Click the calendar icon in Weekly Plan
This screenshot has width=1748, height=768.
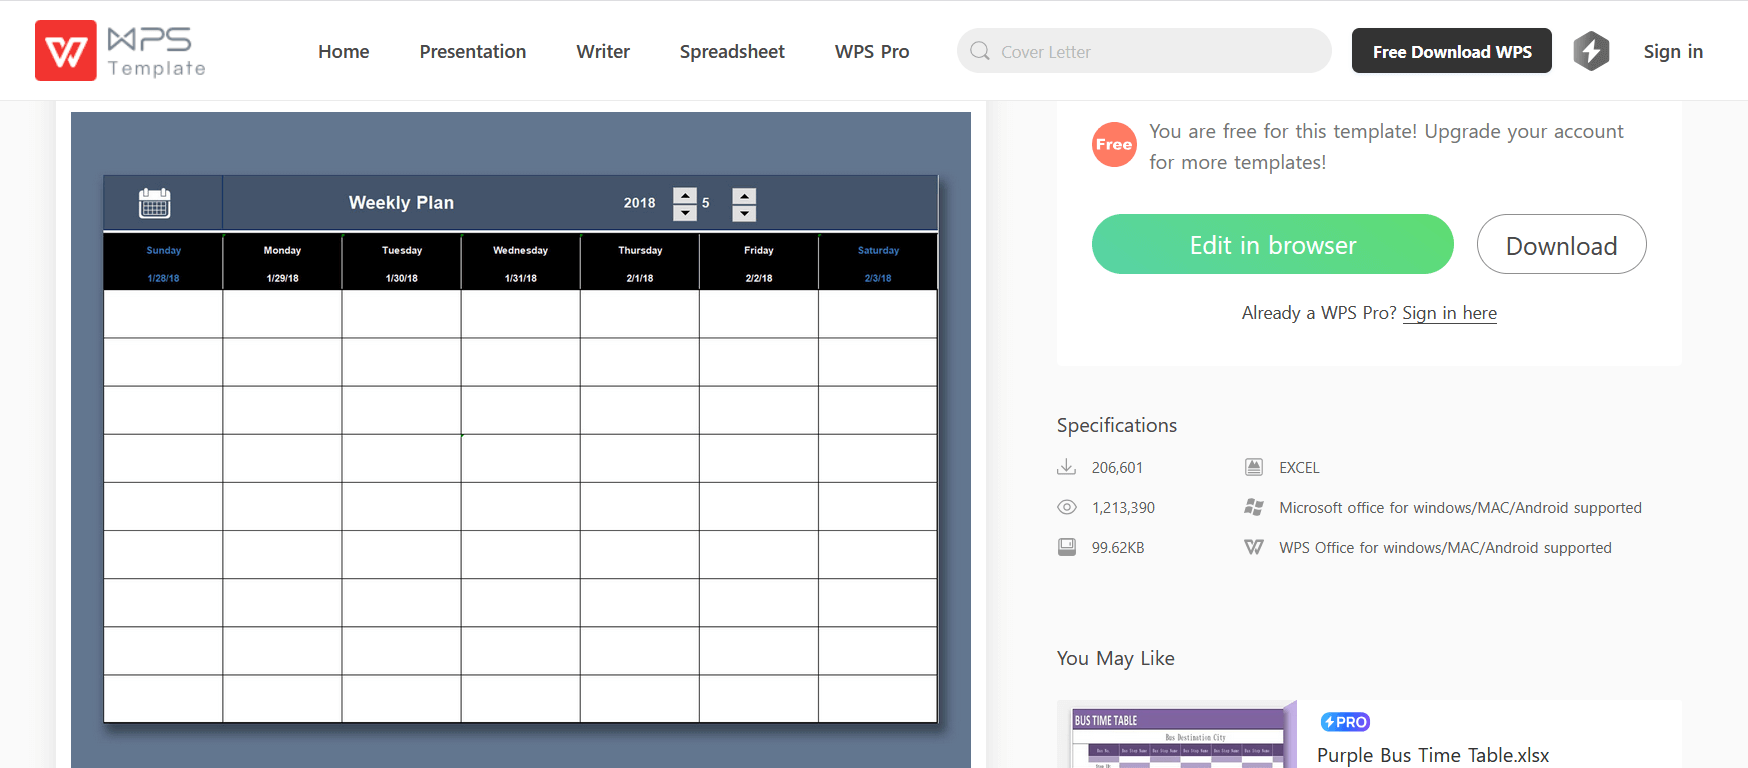pyautogui.click(x=154, y=203)
